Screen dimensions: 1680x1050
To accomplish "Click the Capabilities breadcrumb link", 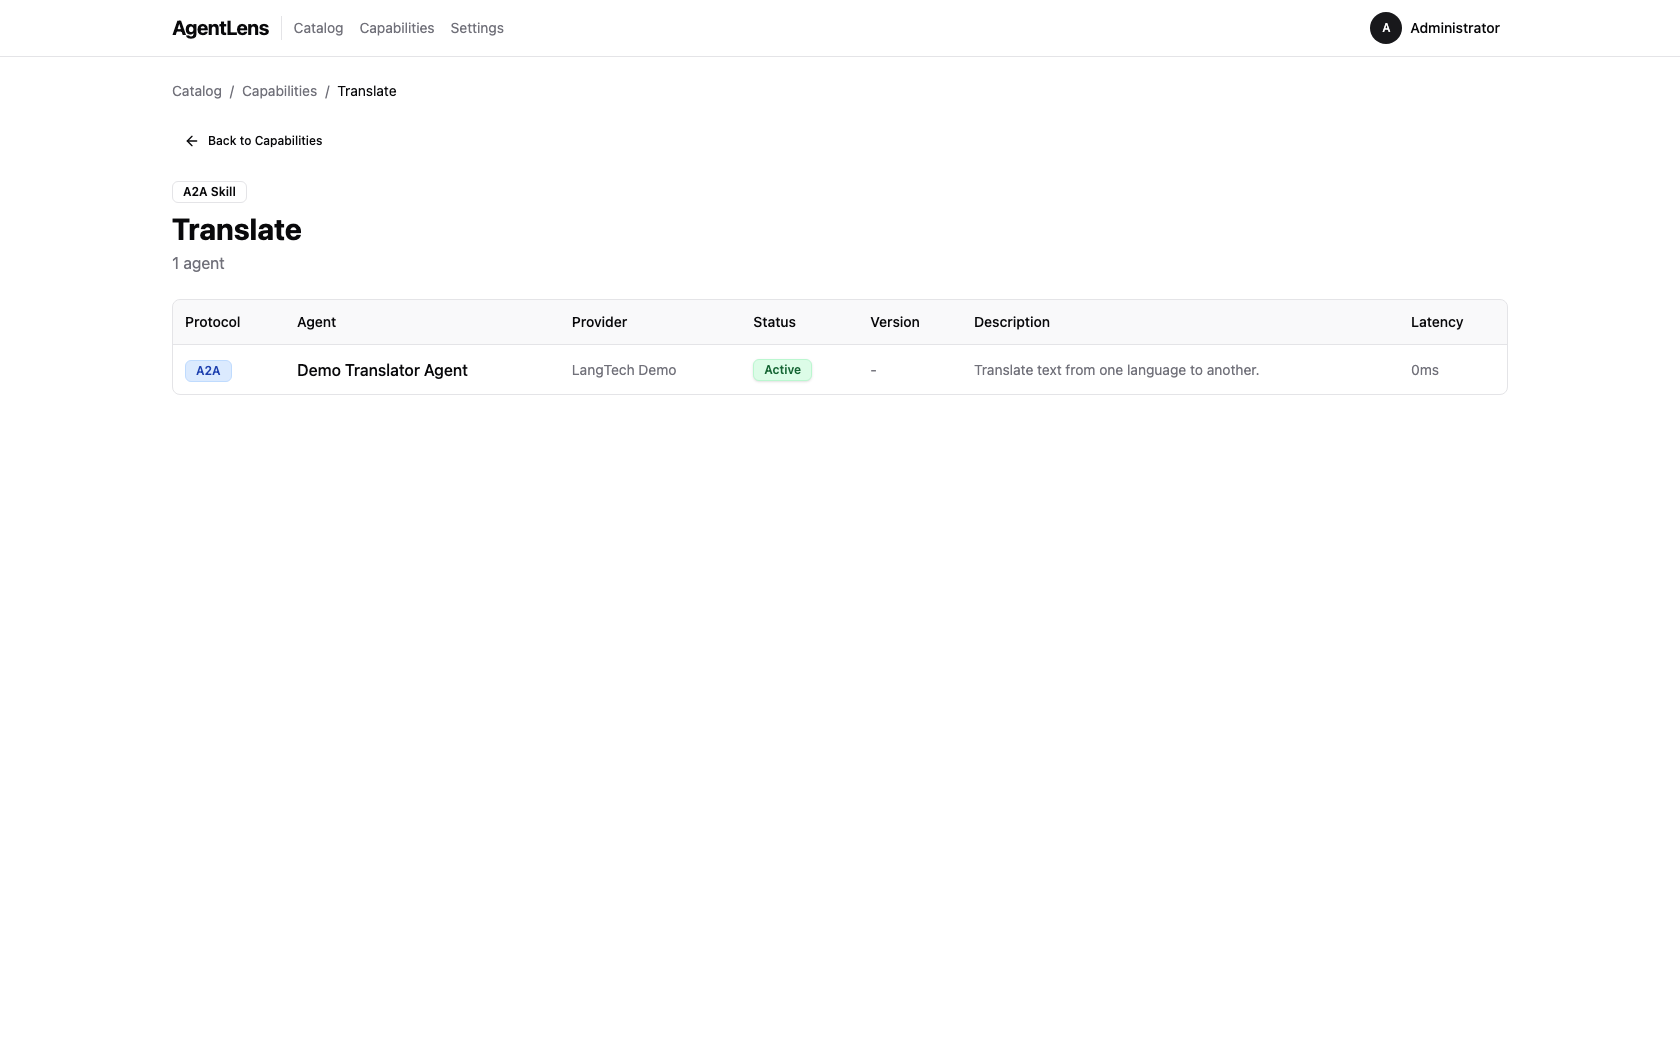I will [279, 91].
